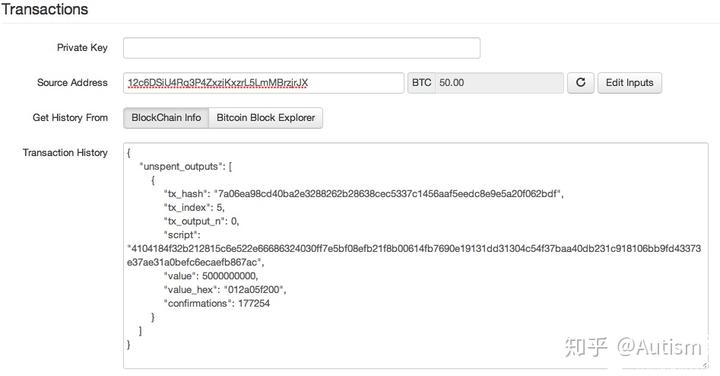Click the script hex string starting with 4104184f32b
The height and width of the screenshot is (376, 720).
[x=414, y=255]
